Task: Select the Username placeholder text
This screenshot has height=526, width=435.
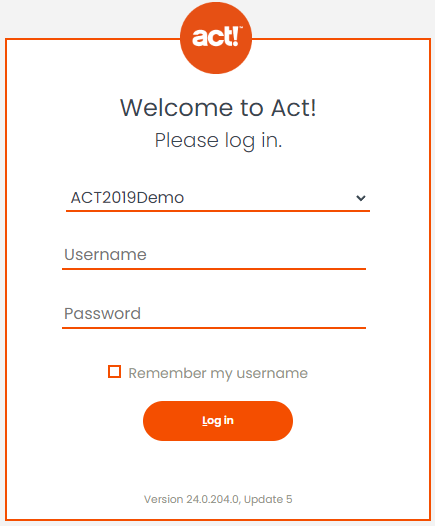Action: click(105, 255)
